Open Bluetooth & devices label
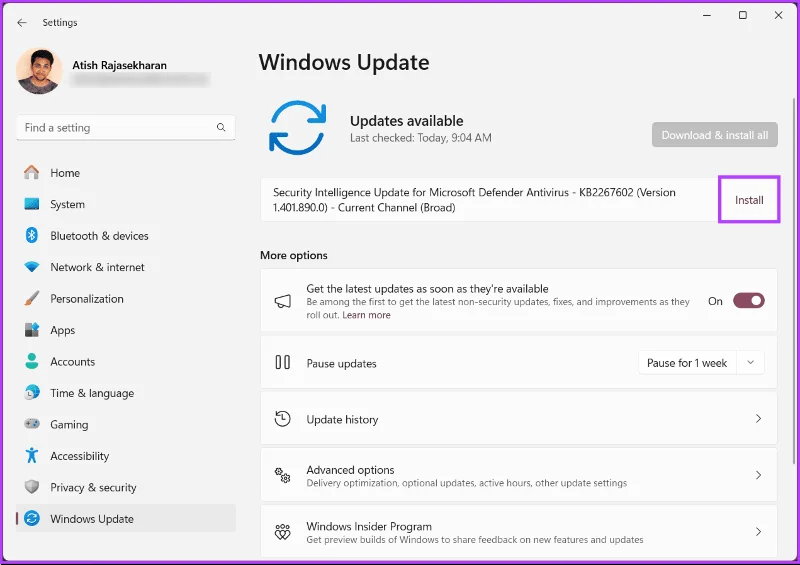 99,236
